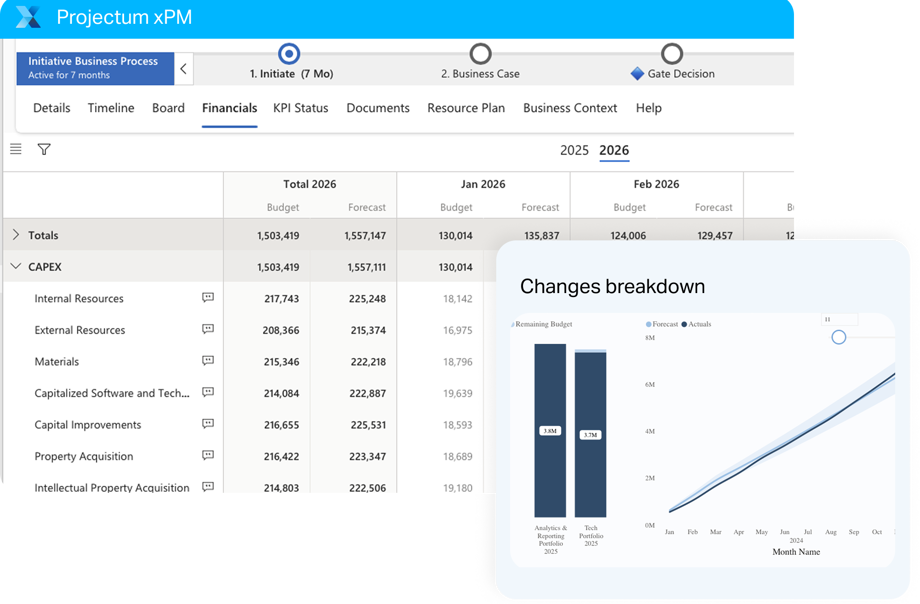Select the Gate Decision stage circle
This screenshot has height=604, width=920.
point(672,54)
